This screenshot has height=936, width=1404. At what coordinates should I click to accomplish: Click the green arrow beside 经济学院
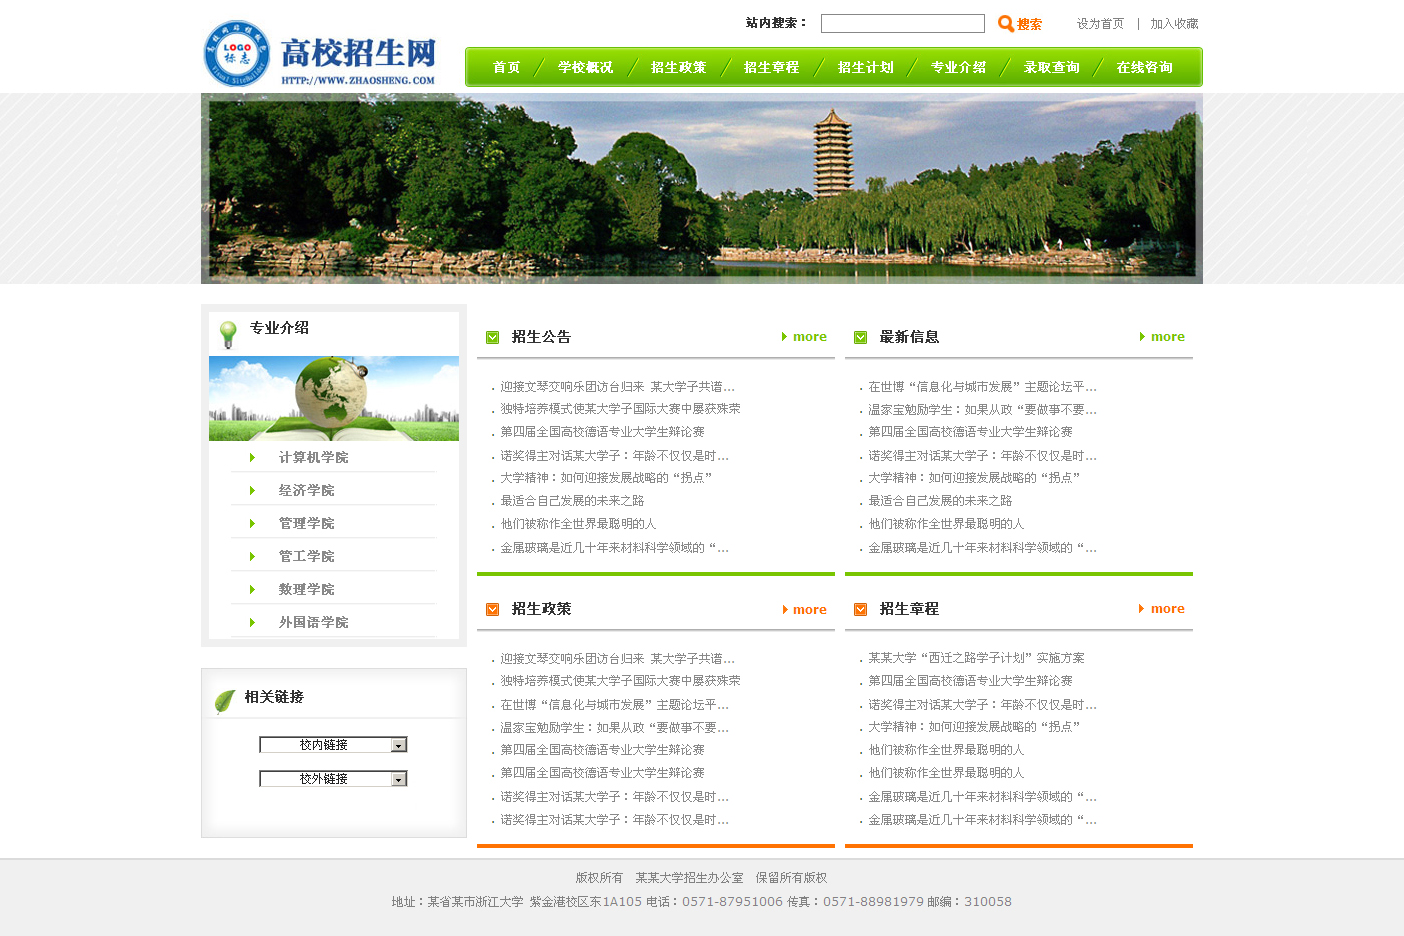[x=252, y=490]
